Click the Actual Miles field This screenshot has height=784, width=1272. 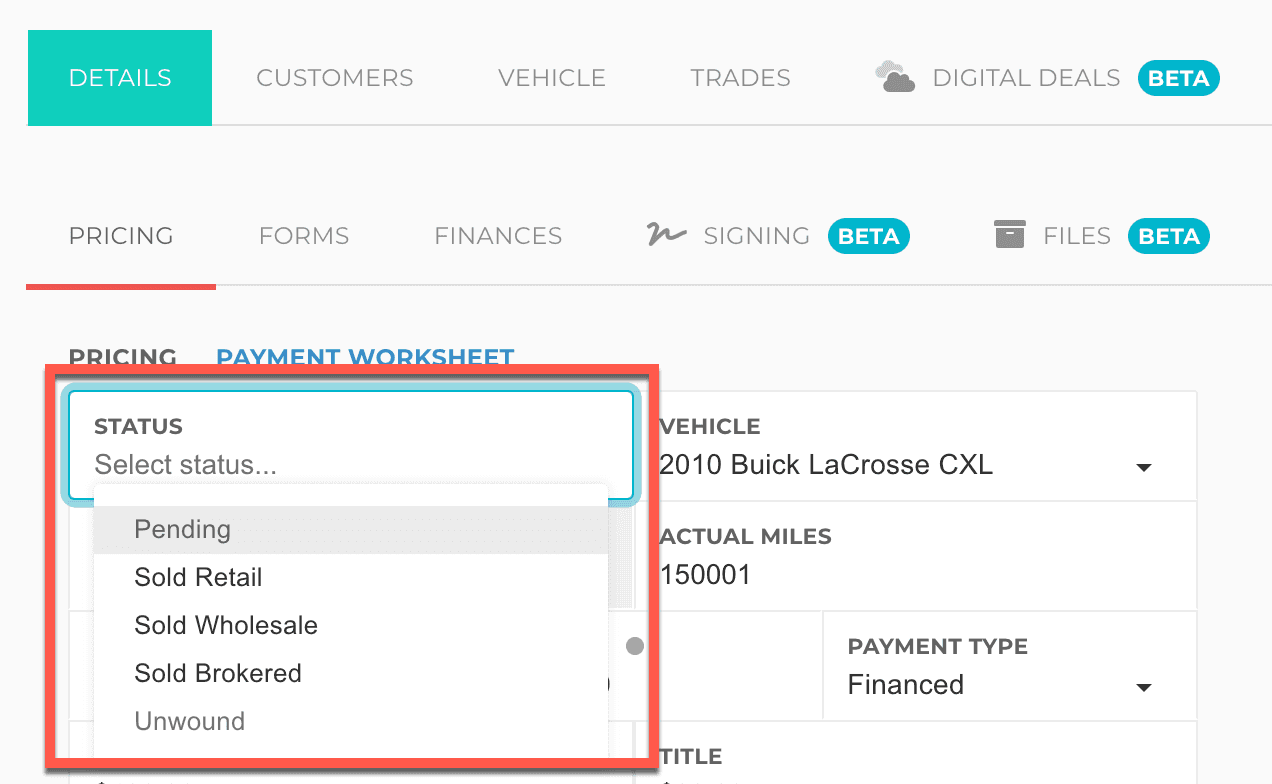click(900, 575)
